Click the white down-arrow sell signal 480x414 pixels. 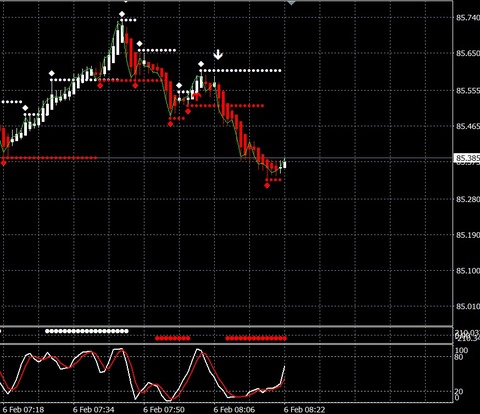tap(218, 55)
